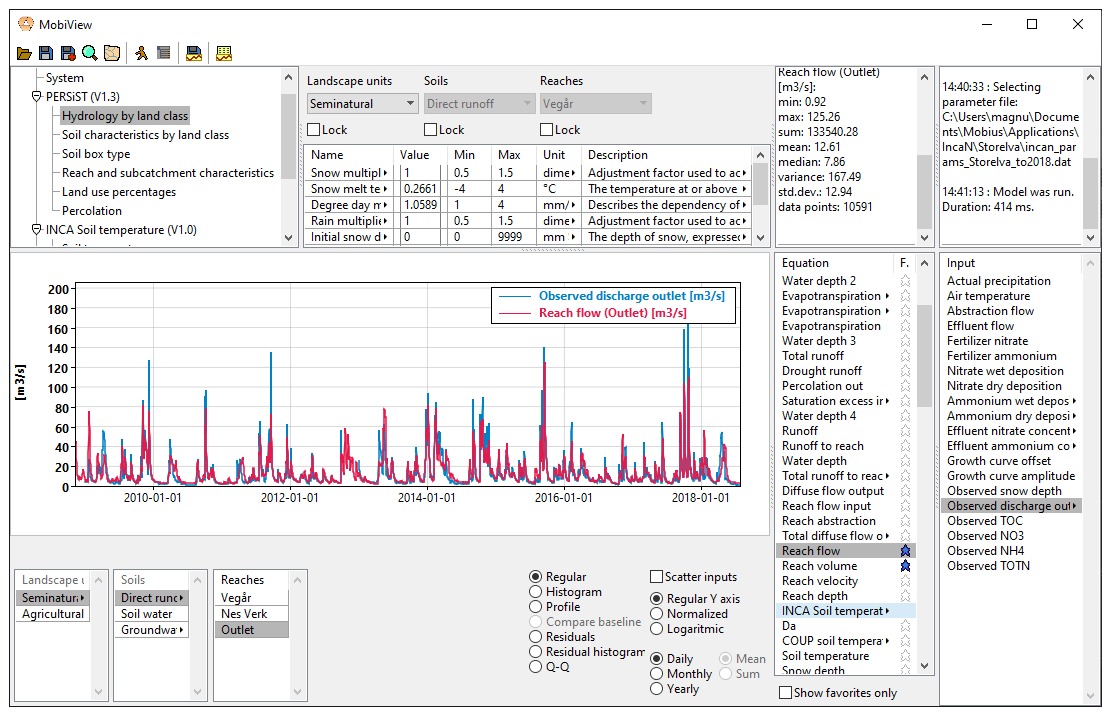Click the save parameters floppy disk icon

[x=46, y=53]
